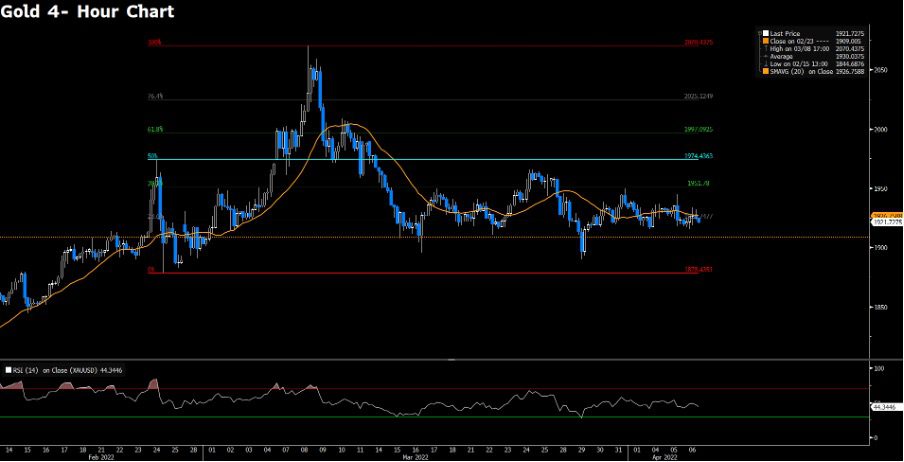Click the 100 label on the RSI axis
904x462 pixels.
tap(879, 367)
